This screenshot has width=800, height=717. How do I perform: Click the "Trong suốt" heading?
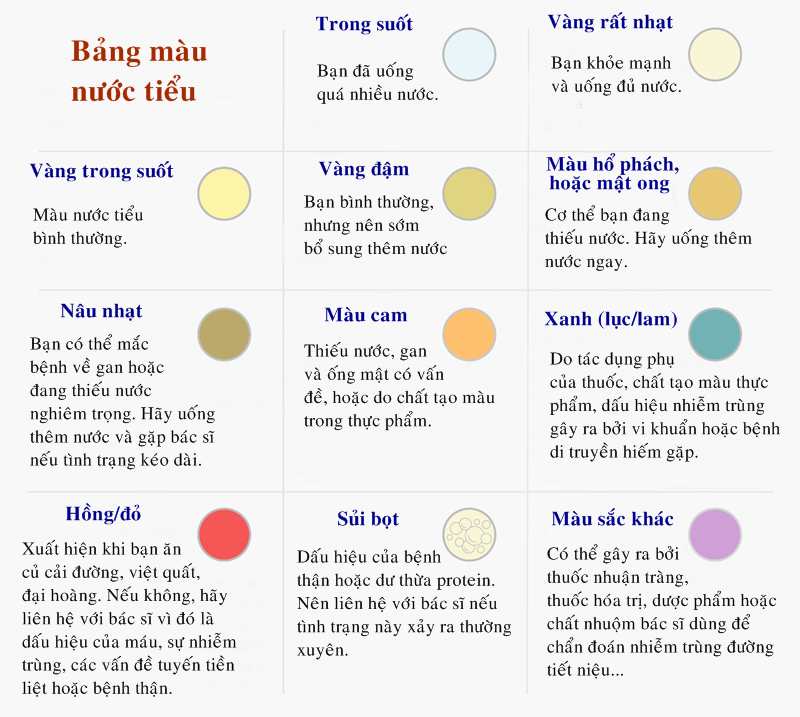pos(364,24)
